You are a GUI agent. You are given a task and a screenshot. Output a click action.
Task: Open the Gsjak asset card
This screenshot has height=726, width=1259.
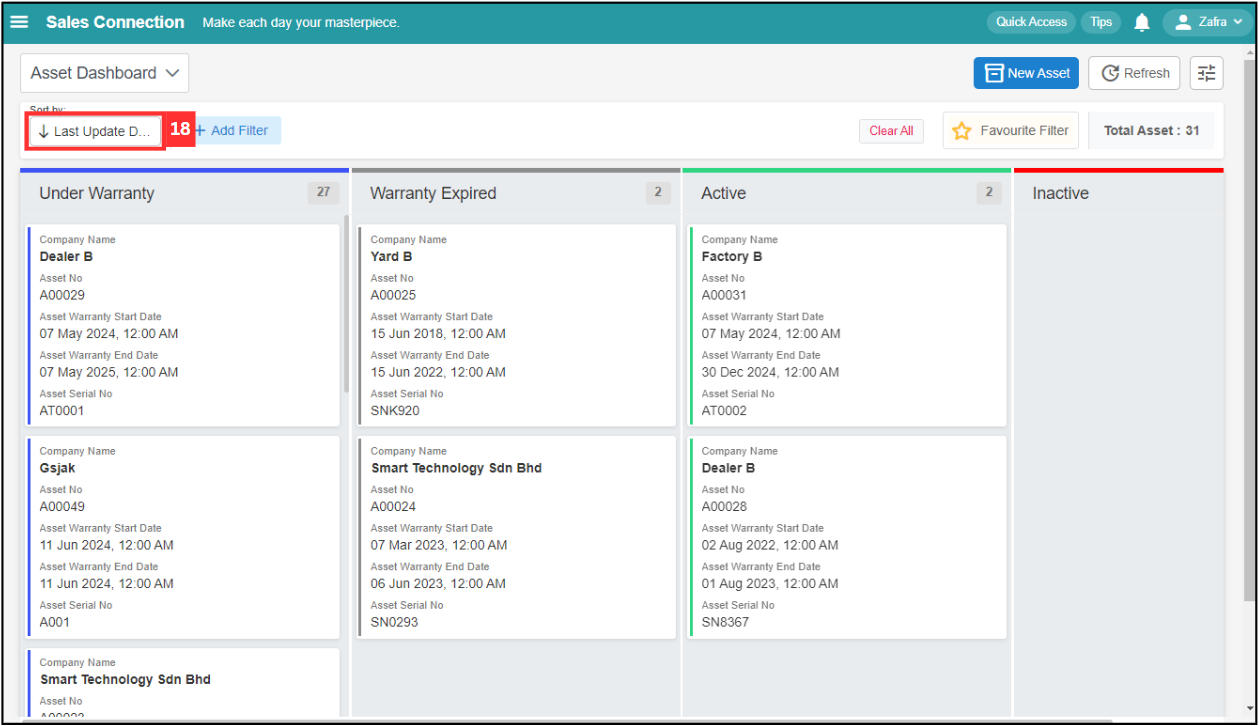(184, 537)
